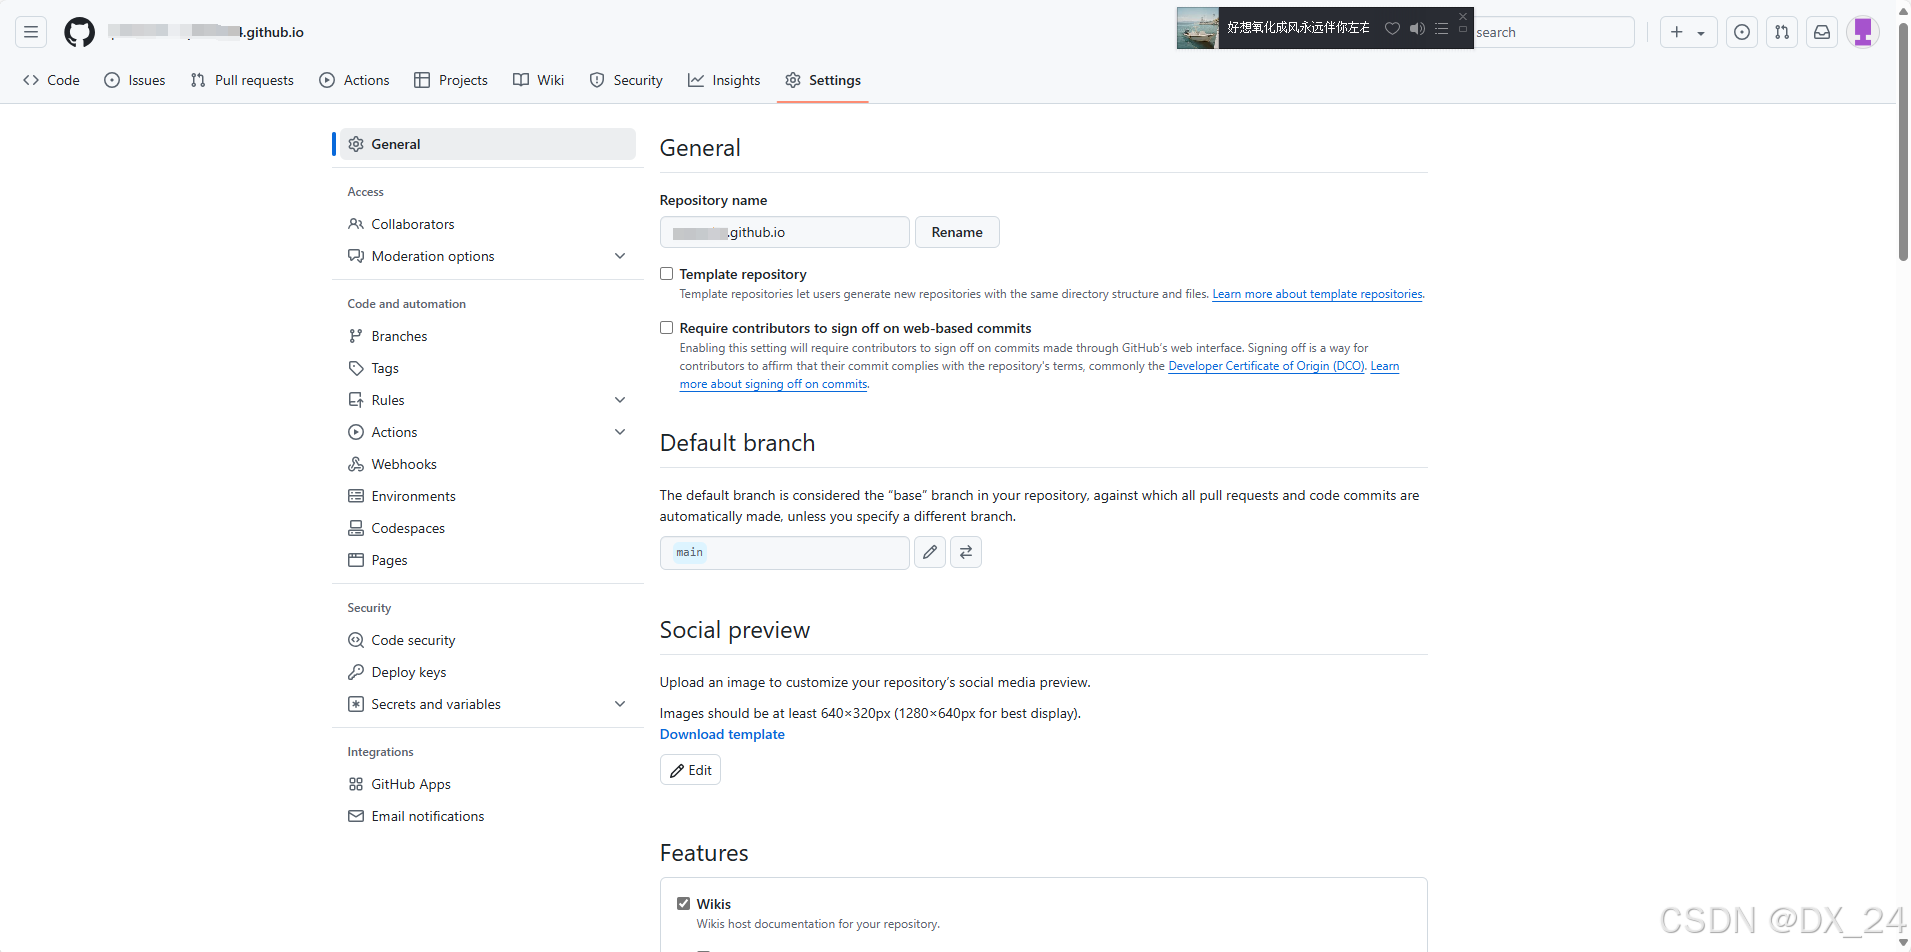Click the repository name in the header
This screenshot has width=1911, height=952.
[207, 32]
